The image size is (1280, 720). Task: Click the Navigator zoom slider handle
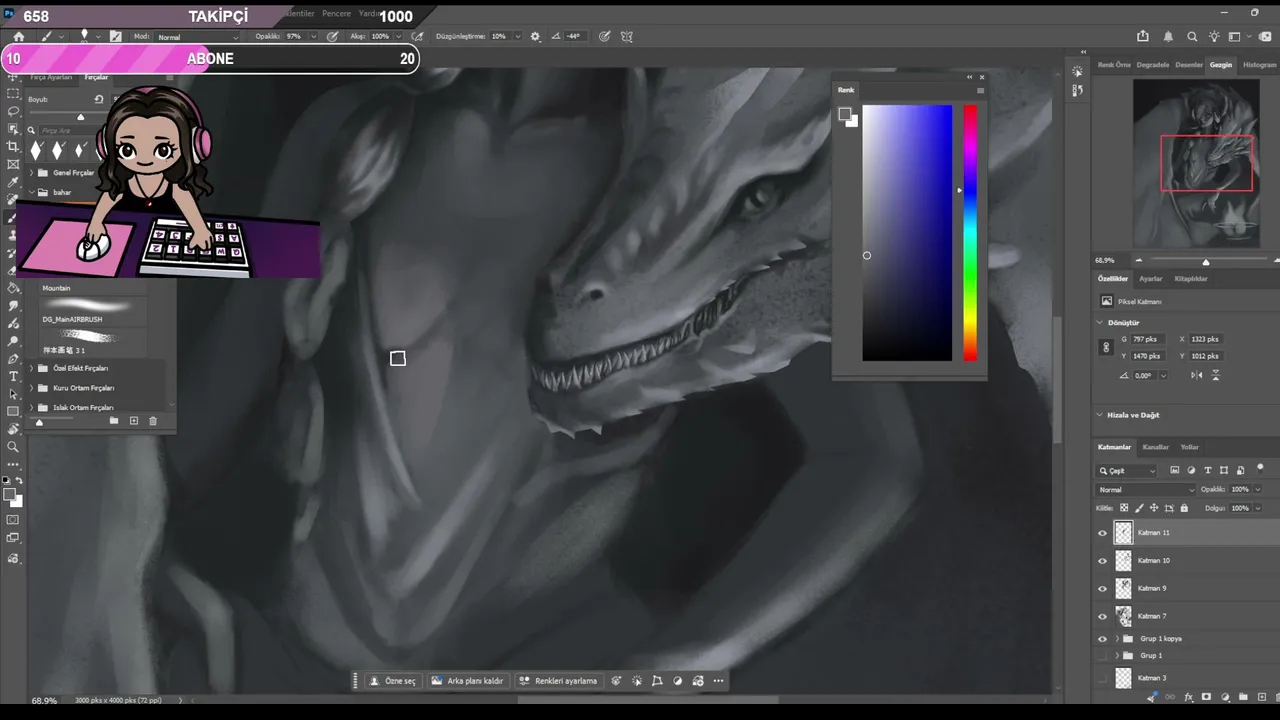(x=1205, y=262)
